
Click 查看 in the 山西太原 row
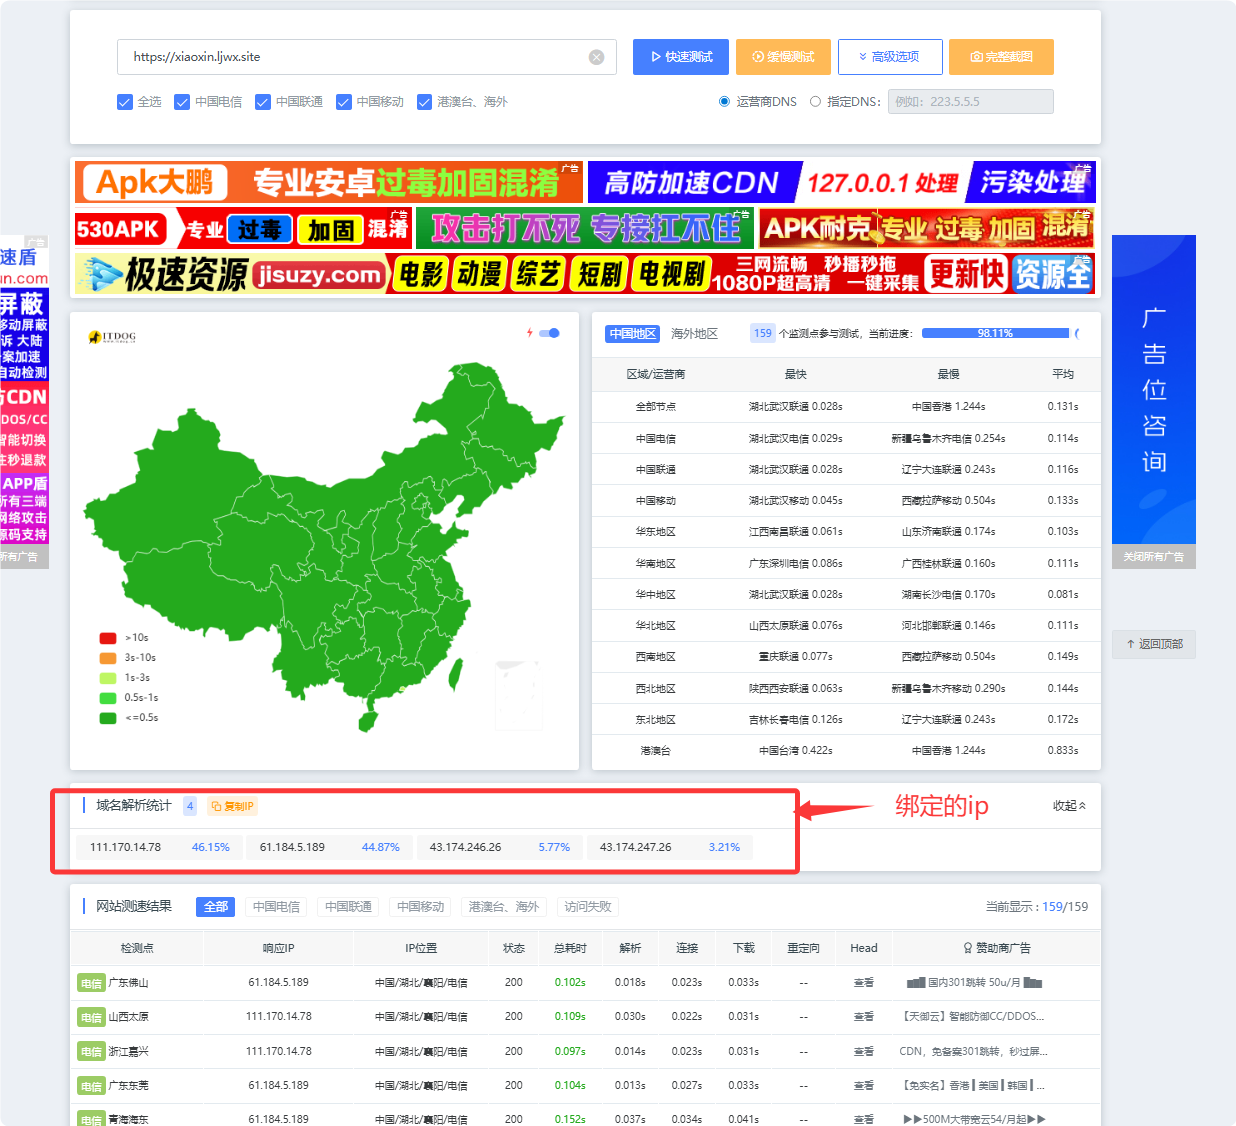(x=863, y=1017)
